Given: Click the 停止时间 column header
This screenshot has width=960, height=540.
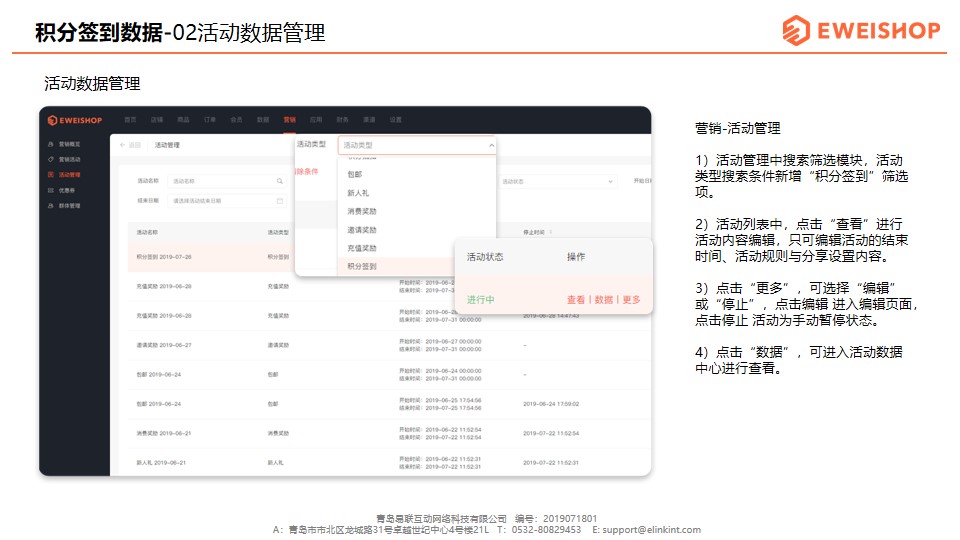Looking at the screenshot, I should pyautogui.click(x=534, y=233).
